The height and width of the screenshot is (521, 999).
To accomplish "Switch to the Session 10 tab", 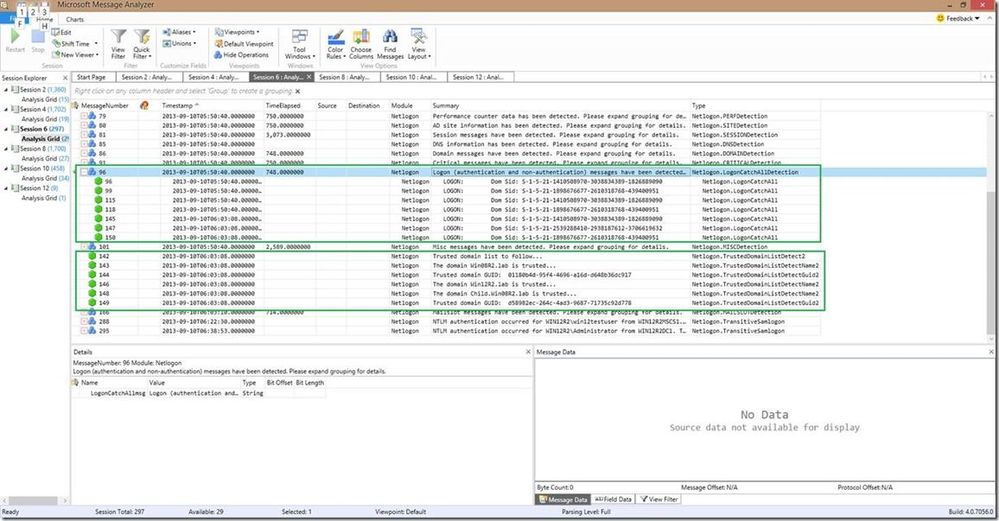I will pyautogui.click(x=412, y=77).
